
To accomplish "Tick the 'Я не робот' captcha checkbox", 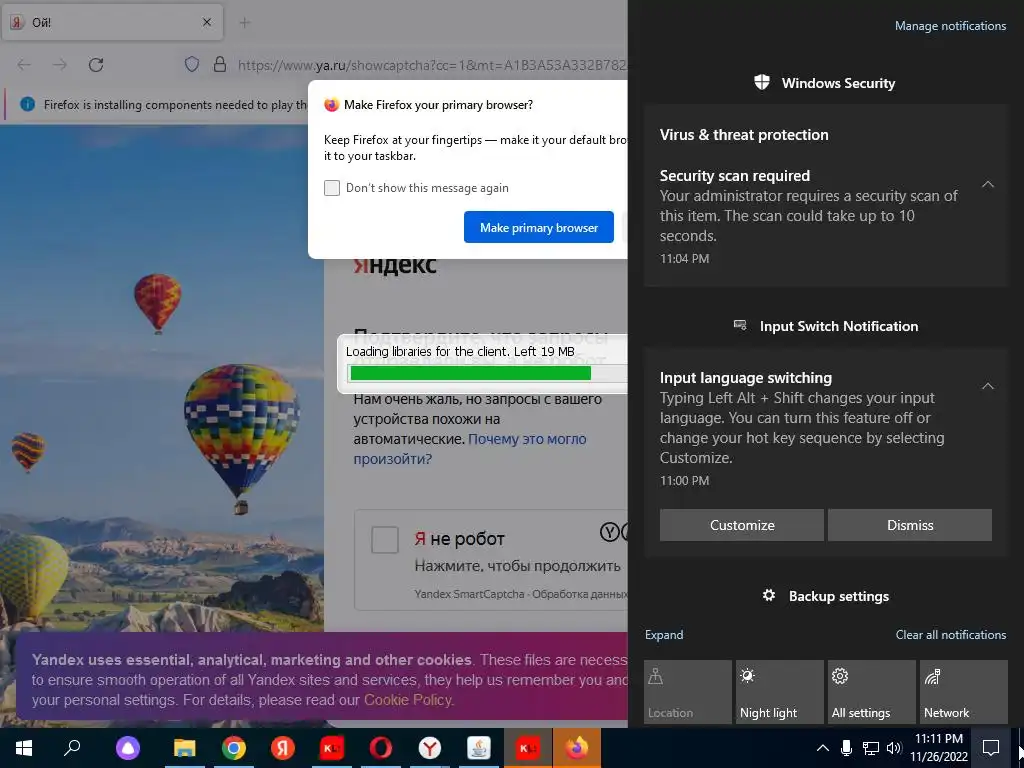I will pos(385,540).
